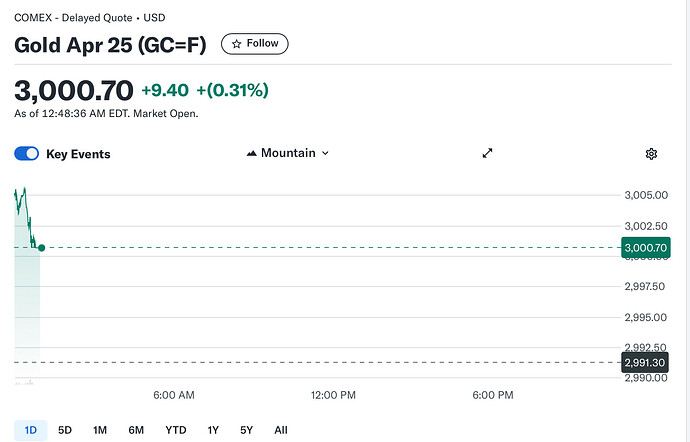Viewport: 690px width, 442px height.
Task: Open the Mountain chart type dropdown
Action: click(288, 153)
